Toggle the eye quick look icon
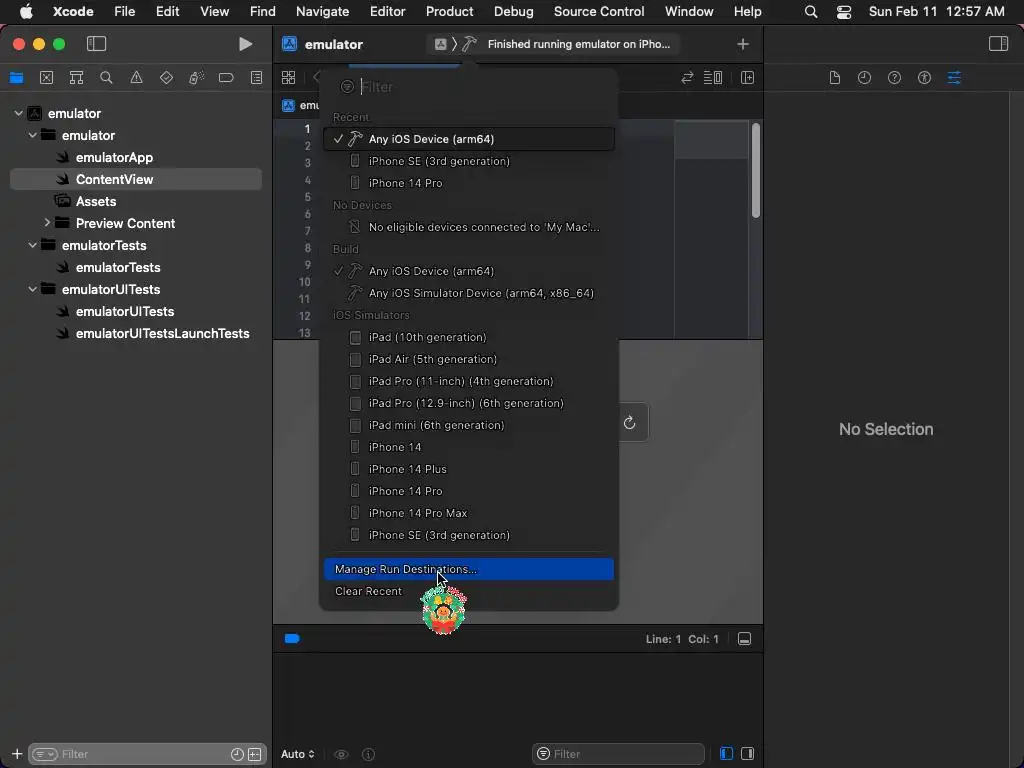The height and width of the screenshot is (768, 1024). point(341,754)
